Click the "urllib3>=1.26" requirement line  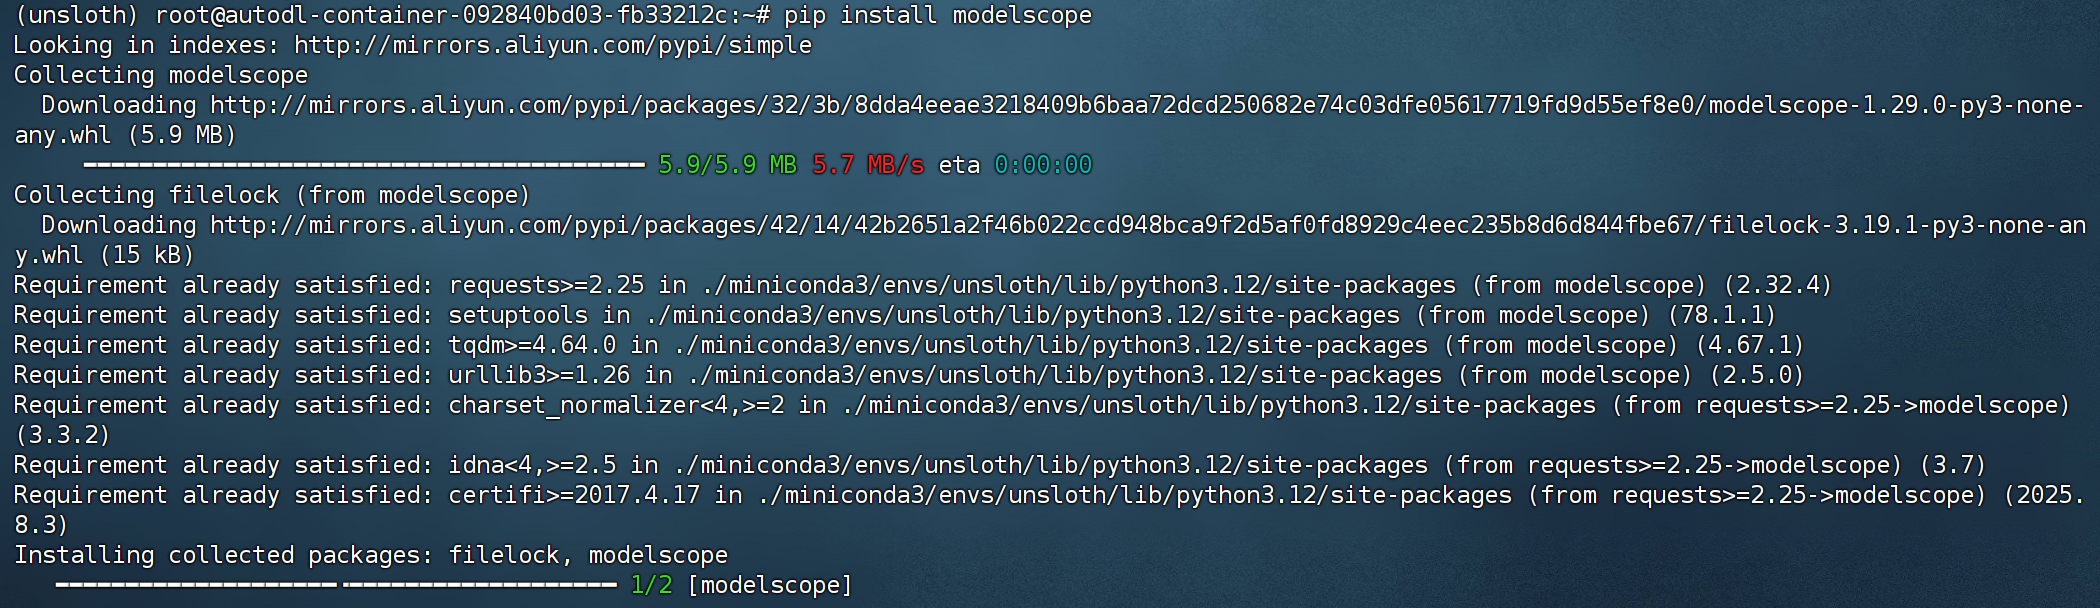[x=909, y=376]
